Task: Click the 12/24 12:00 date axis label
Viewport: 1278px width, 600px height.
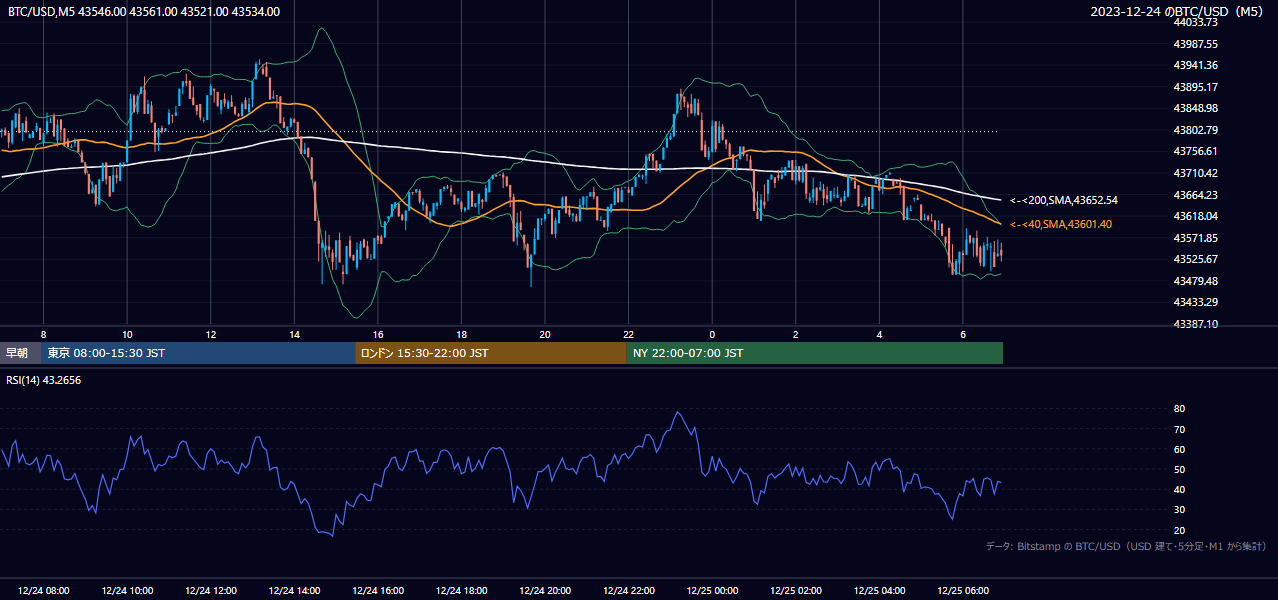Action: pyautogui.click(x=210, y=591)
